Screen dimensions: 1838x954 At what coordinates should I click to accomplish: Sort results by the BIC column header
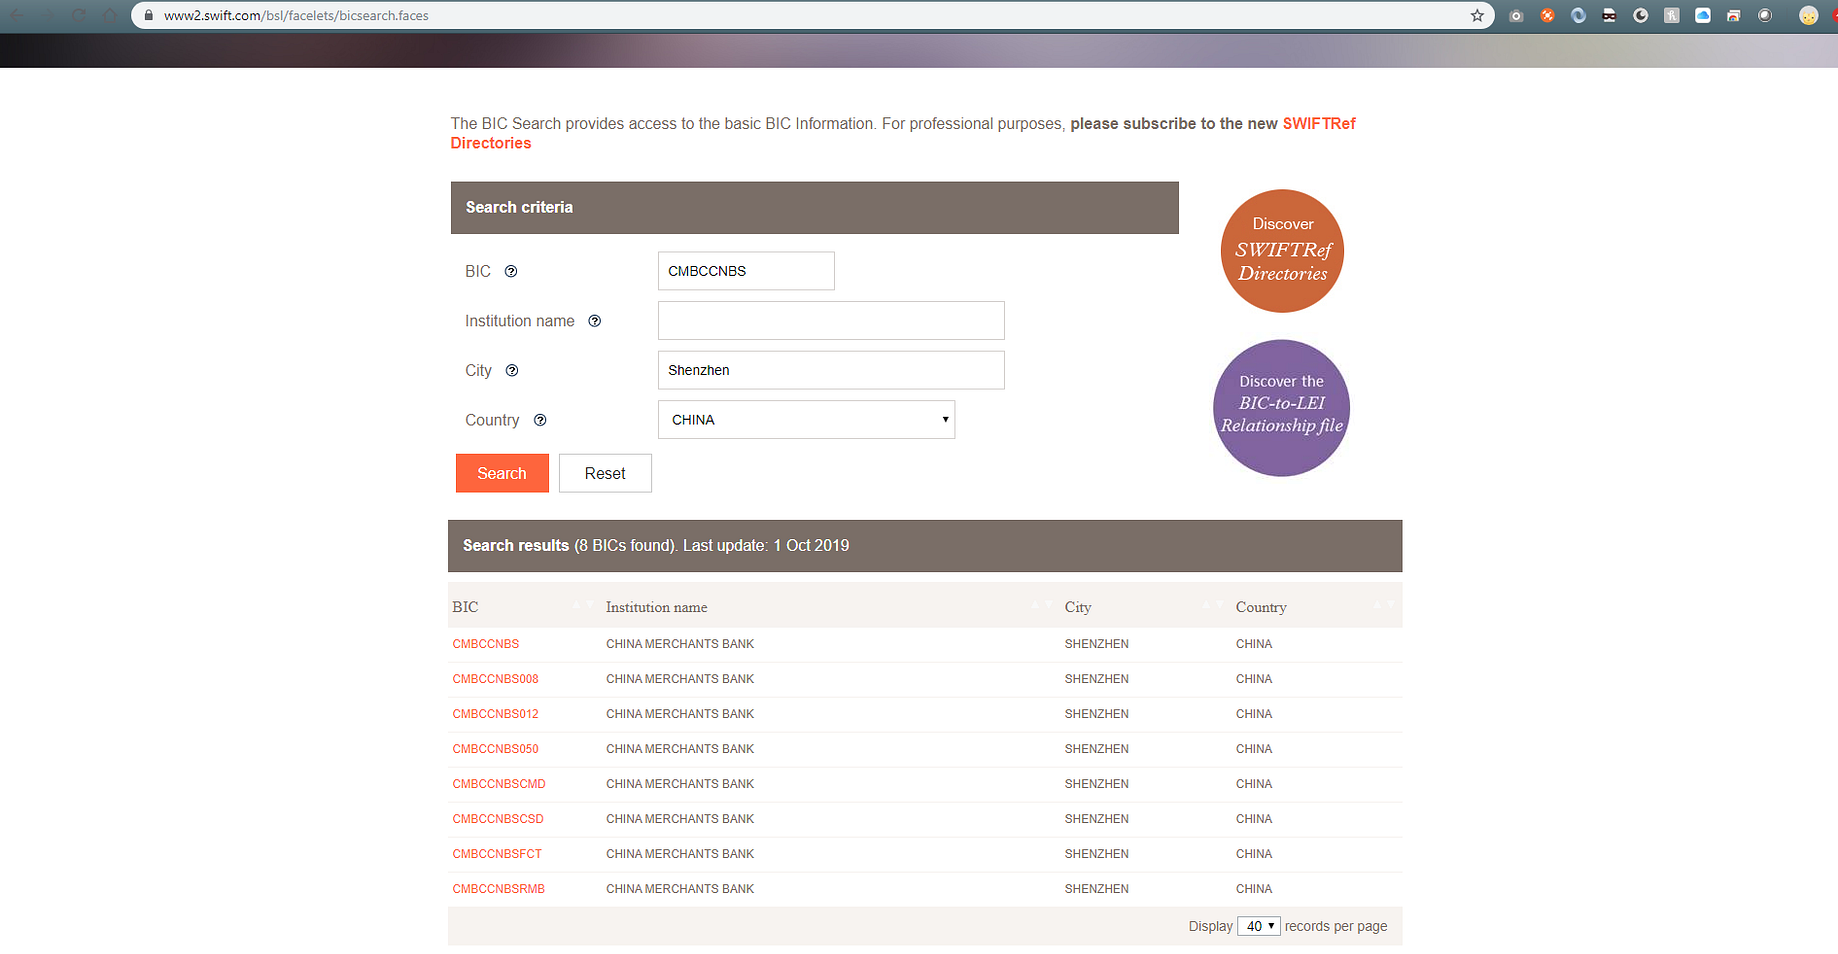[465, 607]
